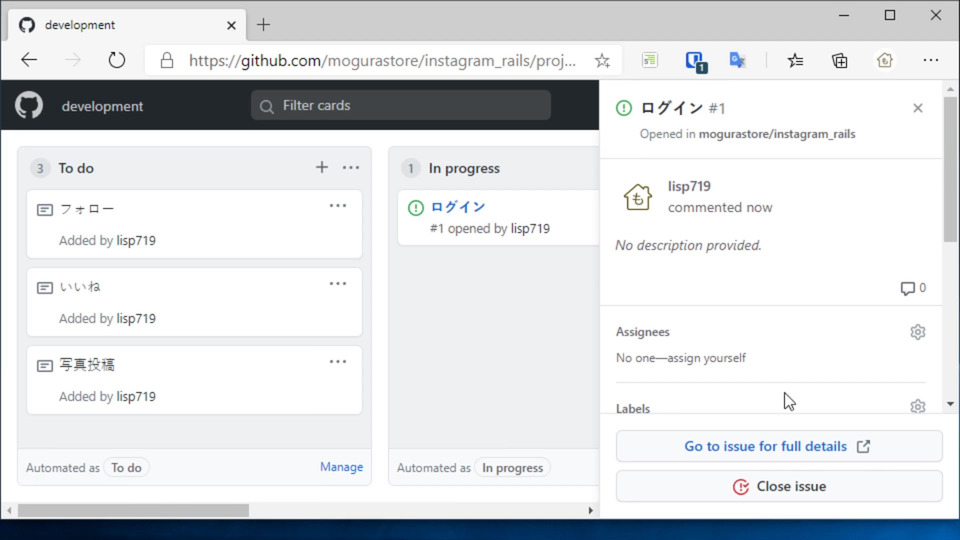Open the Google Translate extension icon
This screenshot has width=960, height=540.
pyautogui.click(x=737, y=60)
